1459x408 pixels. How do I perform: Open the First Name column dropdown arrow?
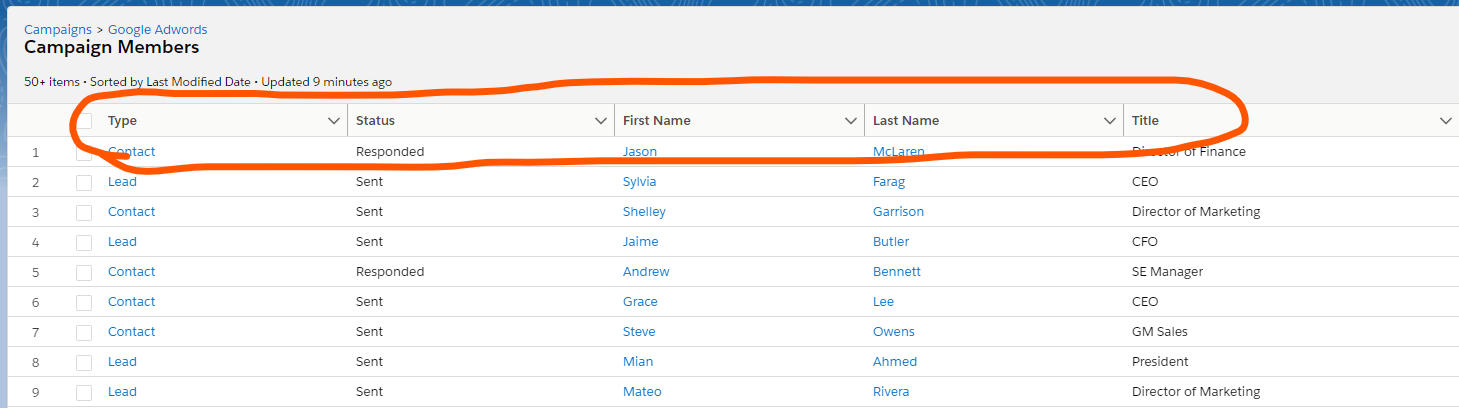click(x=851, y=121)
